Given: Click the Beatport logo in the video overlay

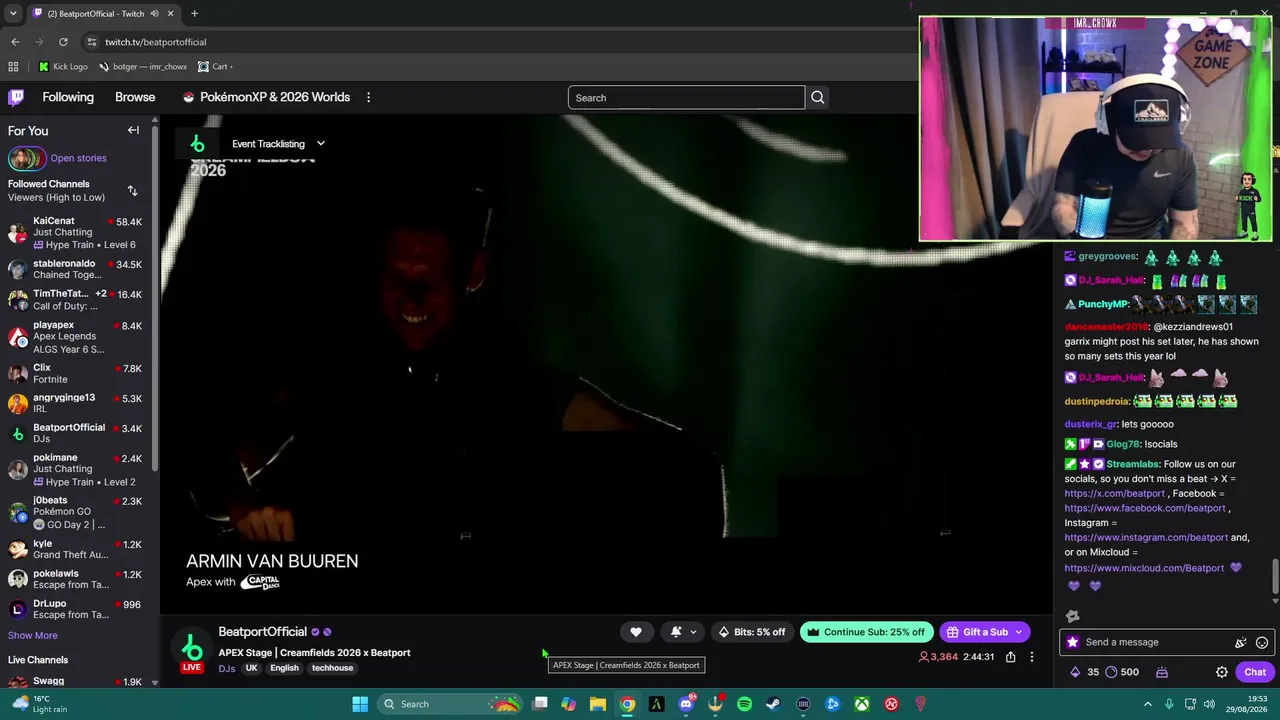Looking at the screenshot, I should (x=197, y=144).
